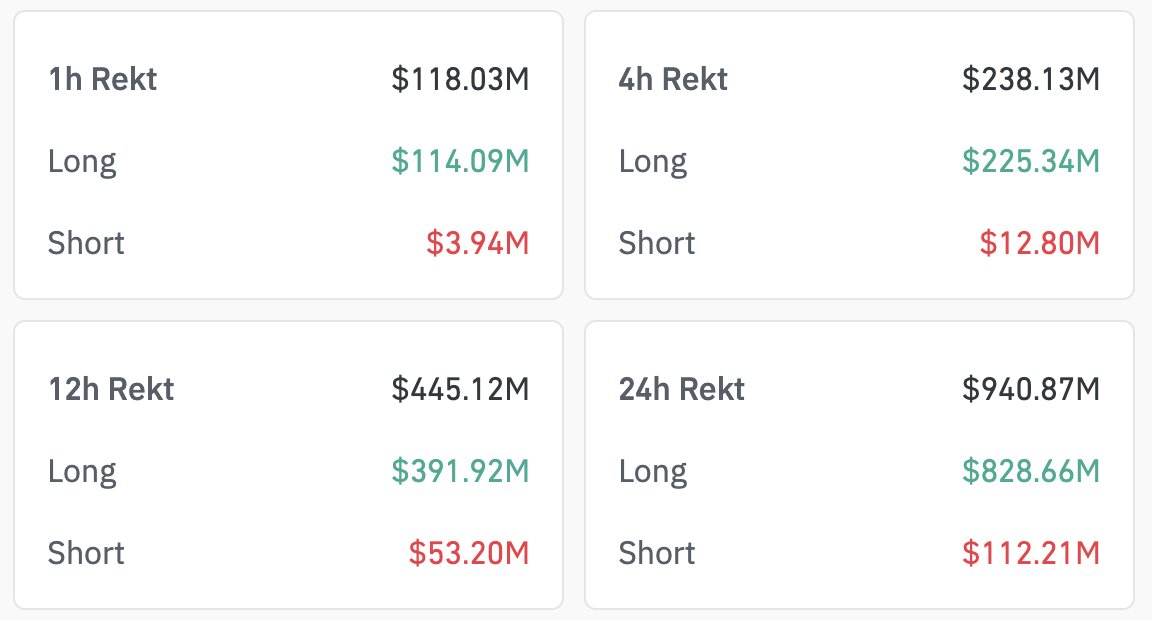
Task: Click the 24h Short $112.21M amount
Action: pyautogui.click(x=1031, y=553)
